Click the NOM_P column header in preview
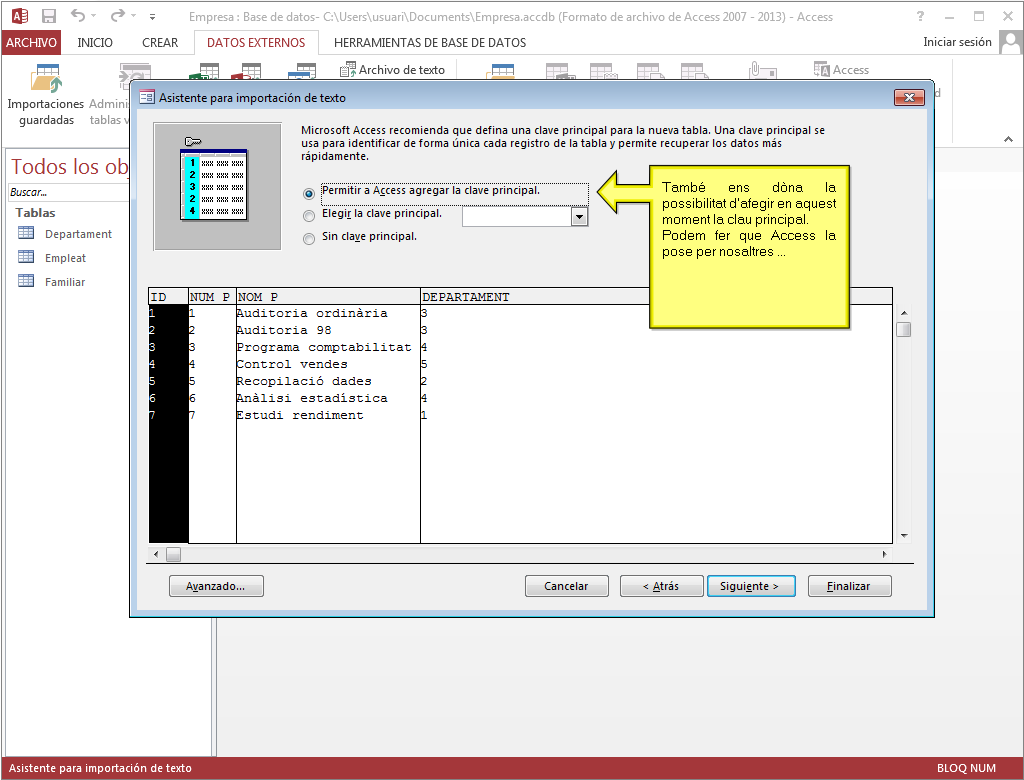 coord(328,297)
